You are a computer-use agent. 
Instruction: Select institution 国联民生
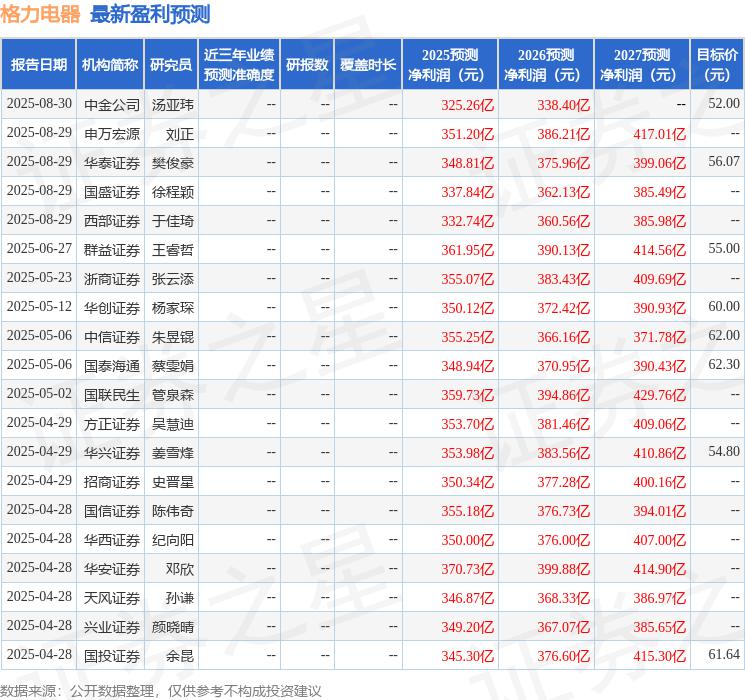pyautogui.click(x=112, y=395)
